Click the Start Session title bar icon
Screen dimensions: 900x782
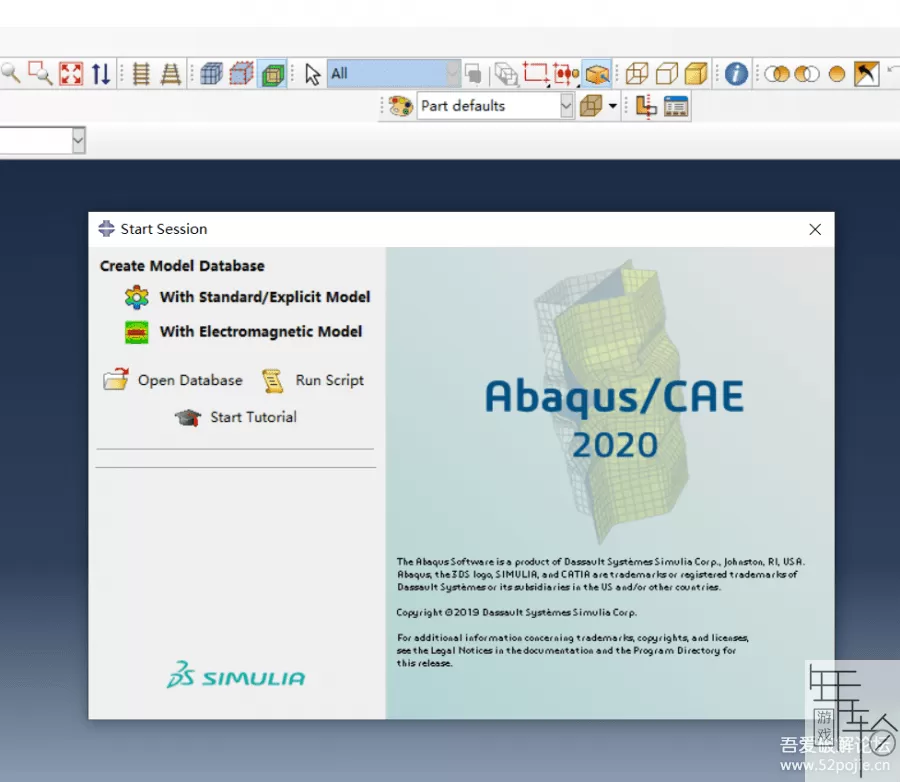coord(106,229)
